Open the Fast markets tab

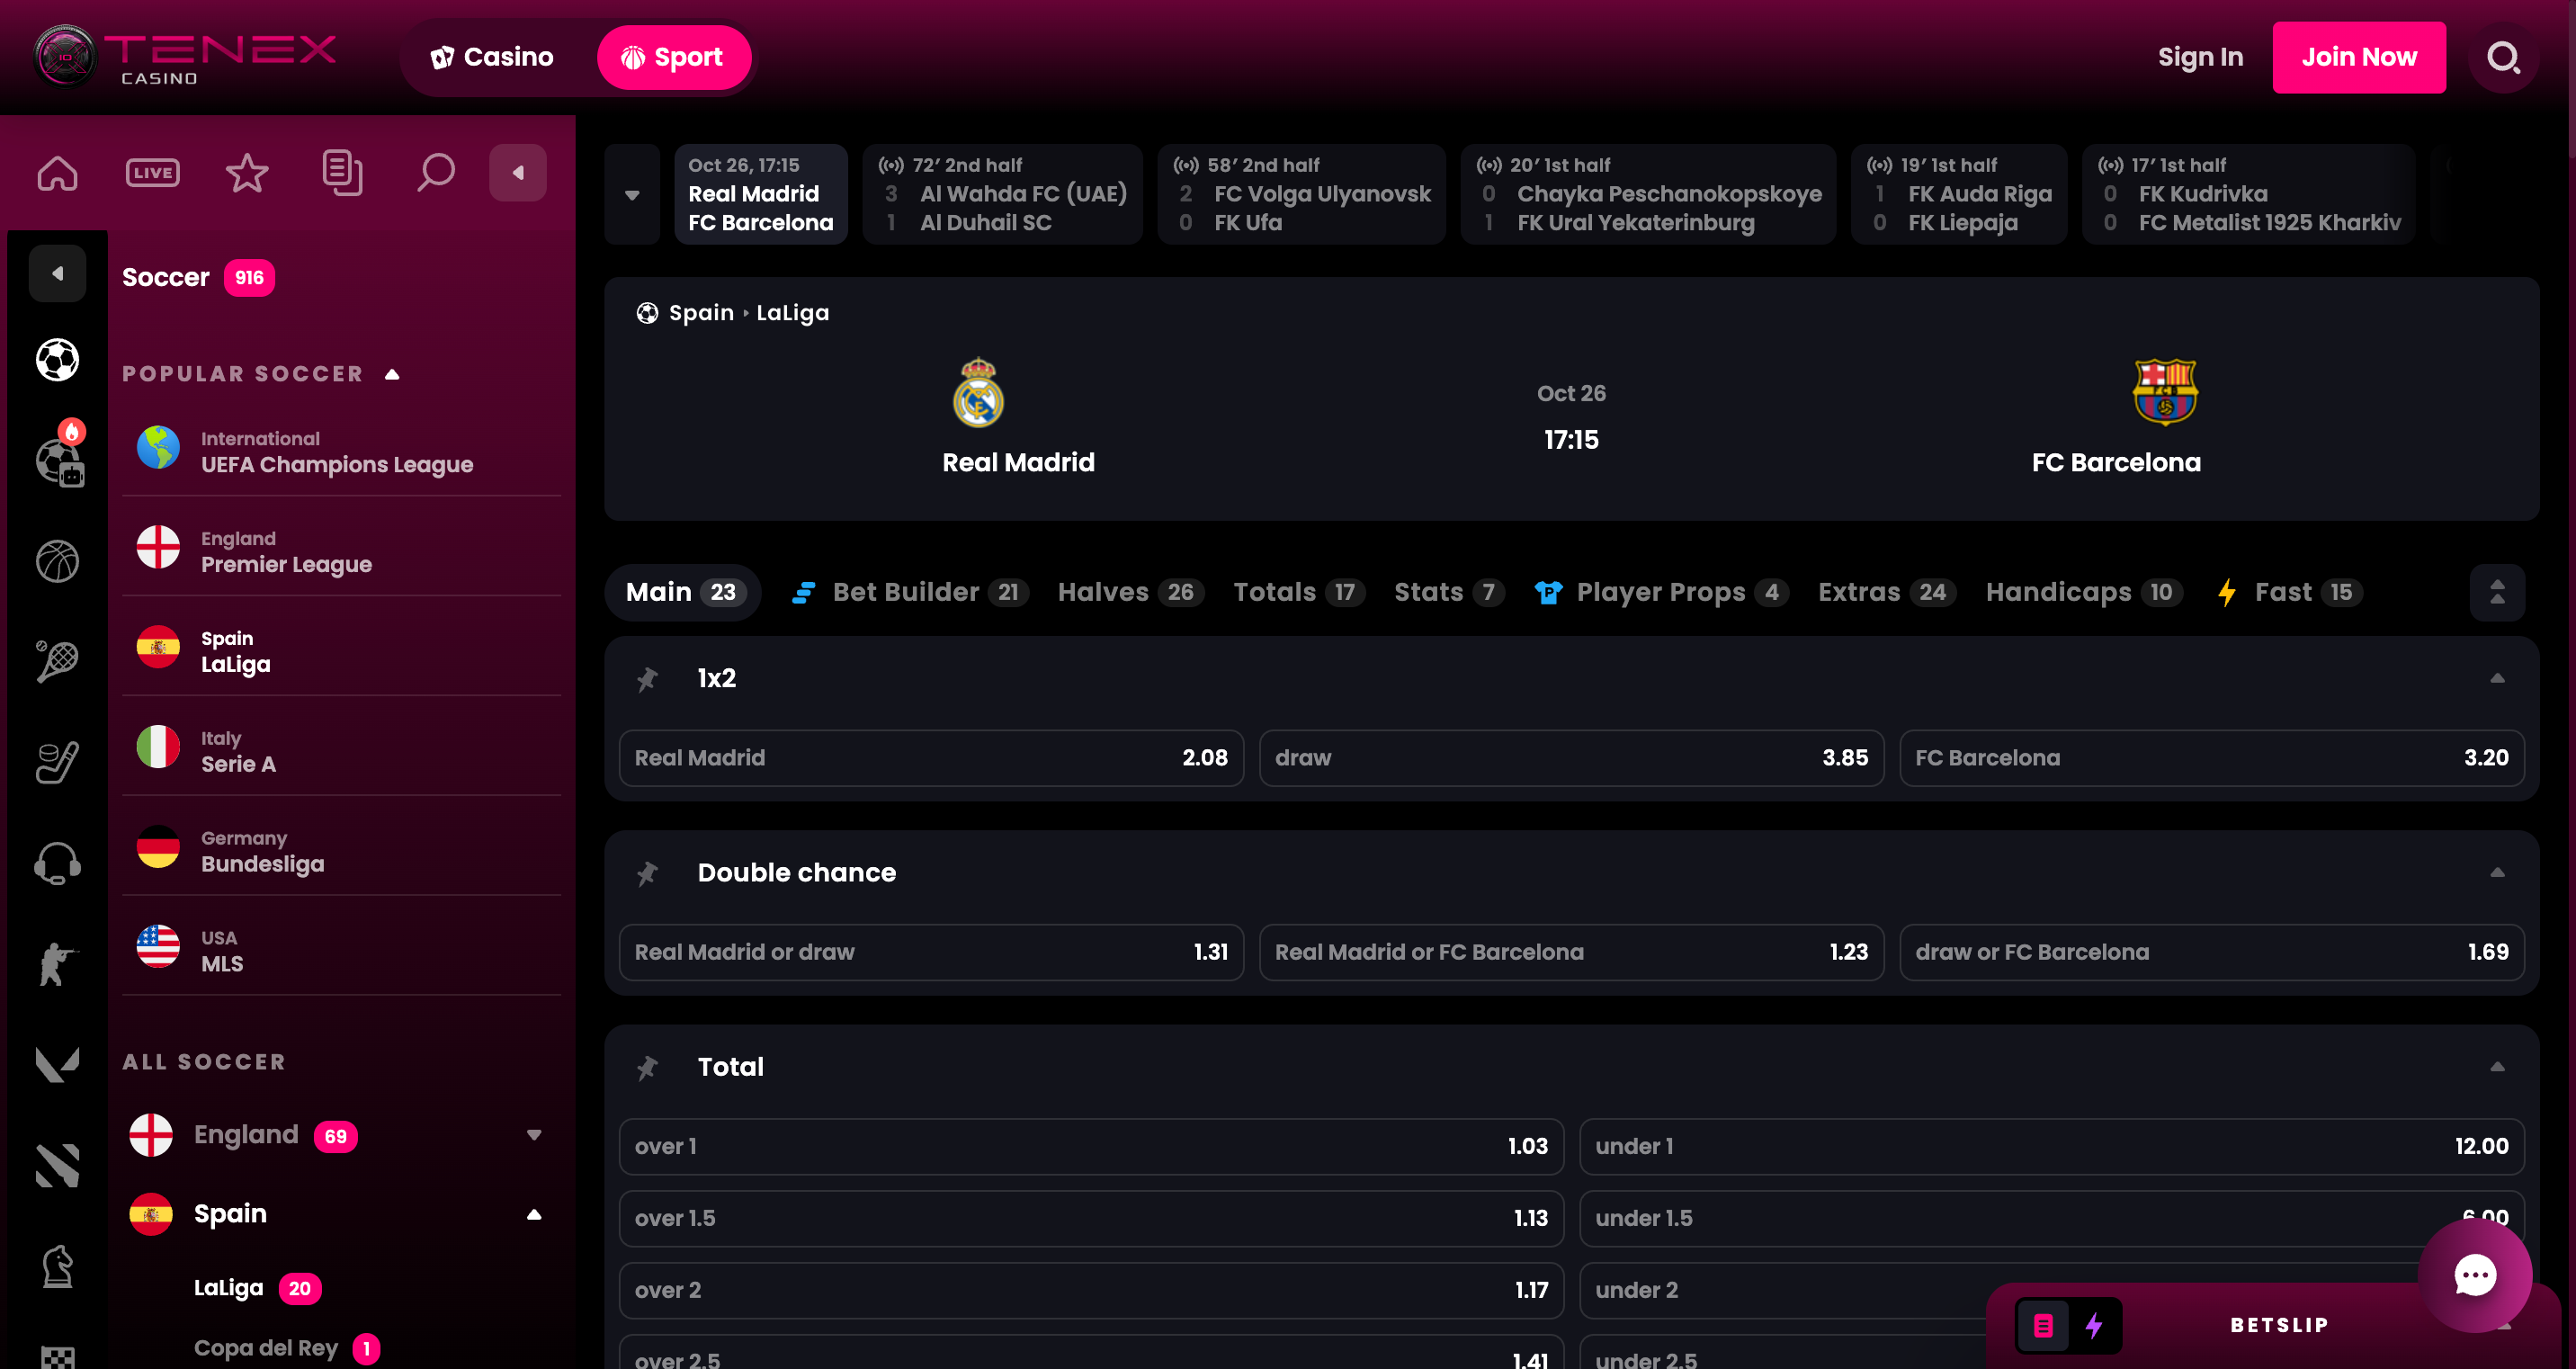(x=2290, y=592)
